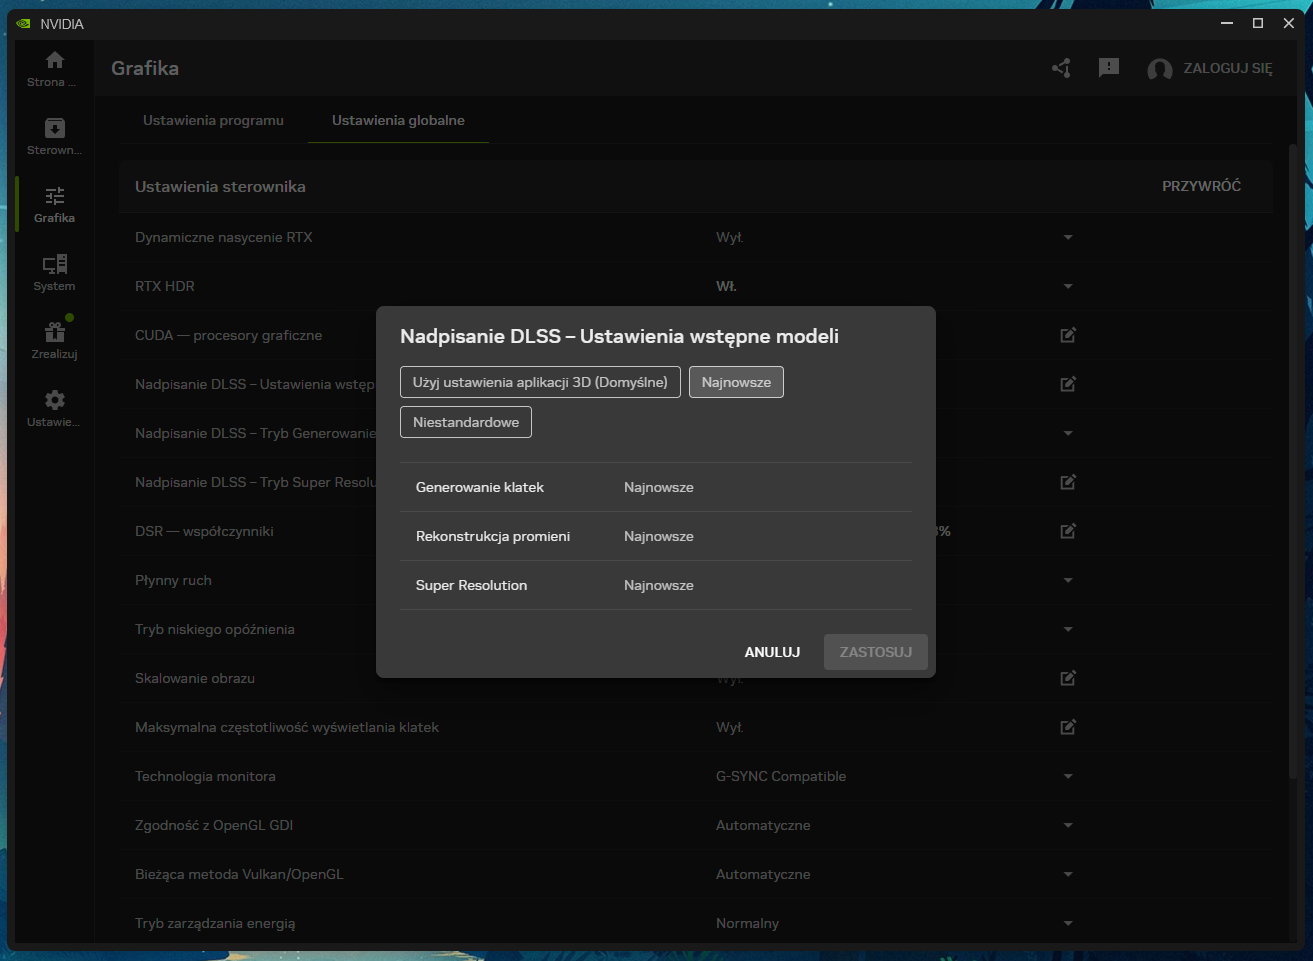Expand Dynamiczne nasycenie RTX dropdown

coord(1068,238)
